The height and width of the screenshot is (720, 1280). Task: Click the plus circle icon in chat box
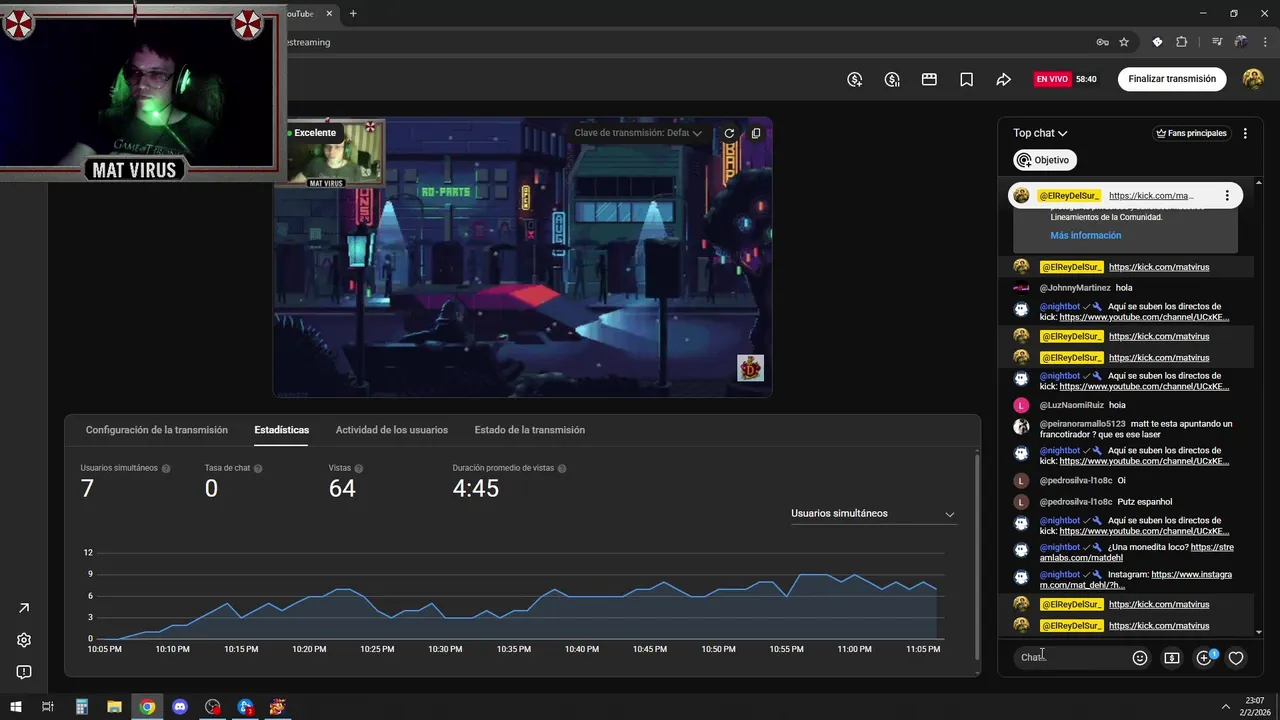(1205, 658)
